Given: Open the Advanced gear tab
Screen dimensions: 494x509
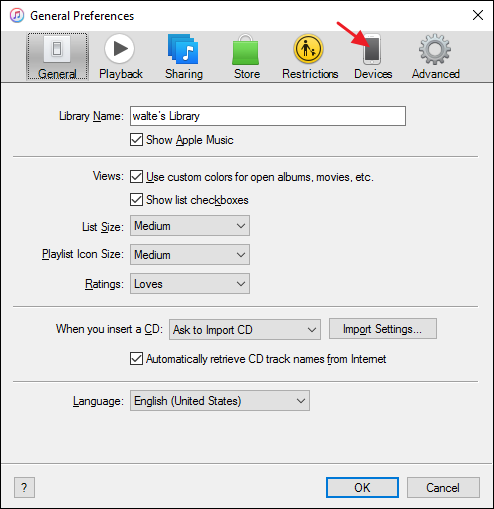Looking at the screenshot, I should [x=435, y=57].
